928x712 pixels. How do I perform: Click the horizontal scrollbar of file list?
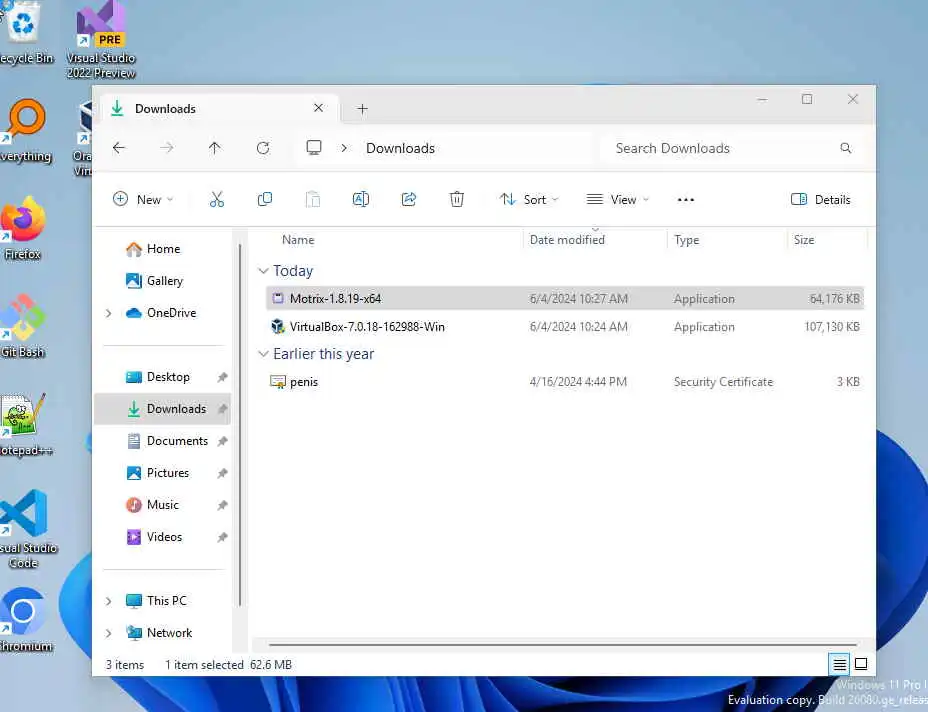pos(562,644)
